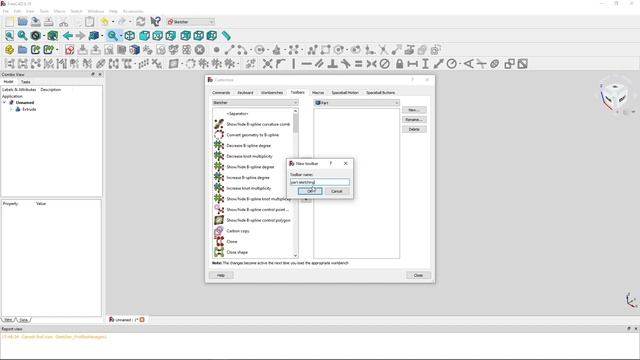Apply the radius constraint icon
This screenshot has width=640, height=360.
451,64
